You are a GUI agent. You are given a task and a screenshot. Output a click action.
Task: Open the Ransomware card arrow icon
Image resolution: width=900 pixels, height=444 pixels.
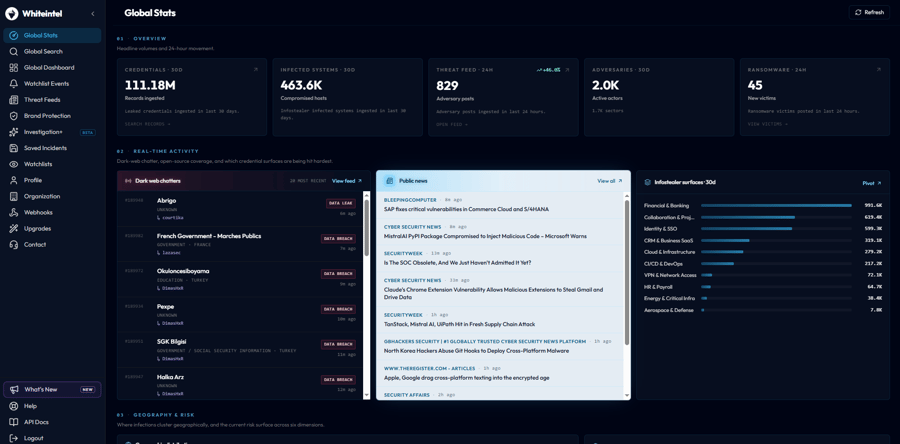[878, 69]
